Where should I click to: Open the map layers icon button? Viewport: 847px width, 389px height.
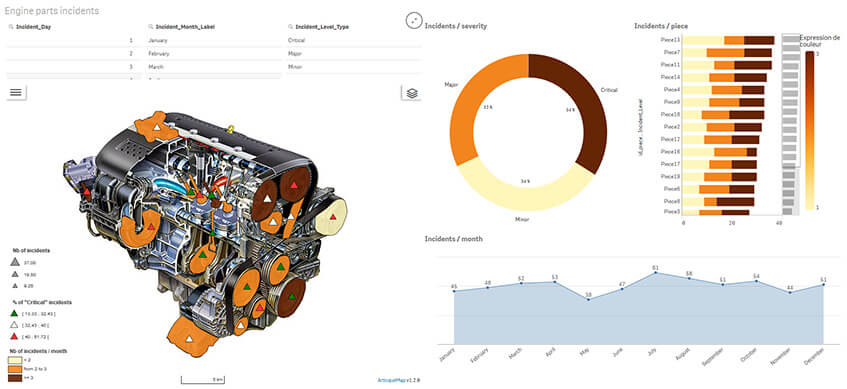(x=412, y=93)
